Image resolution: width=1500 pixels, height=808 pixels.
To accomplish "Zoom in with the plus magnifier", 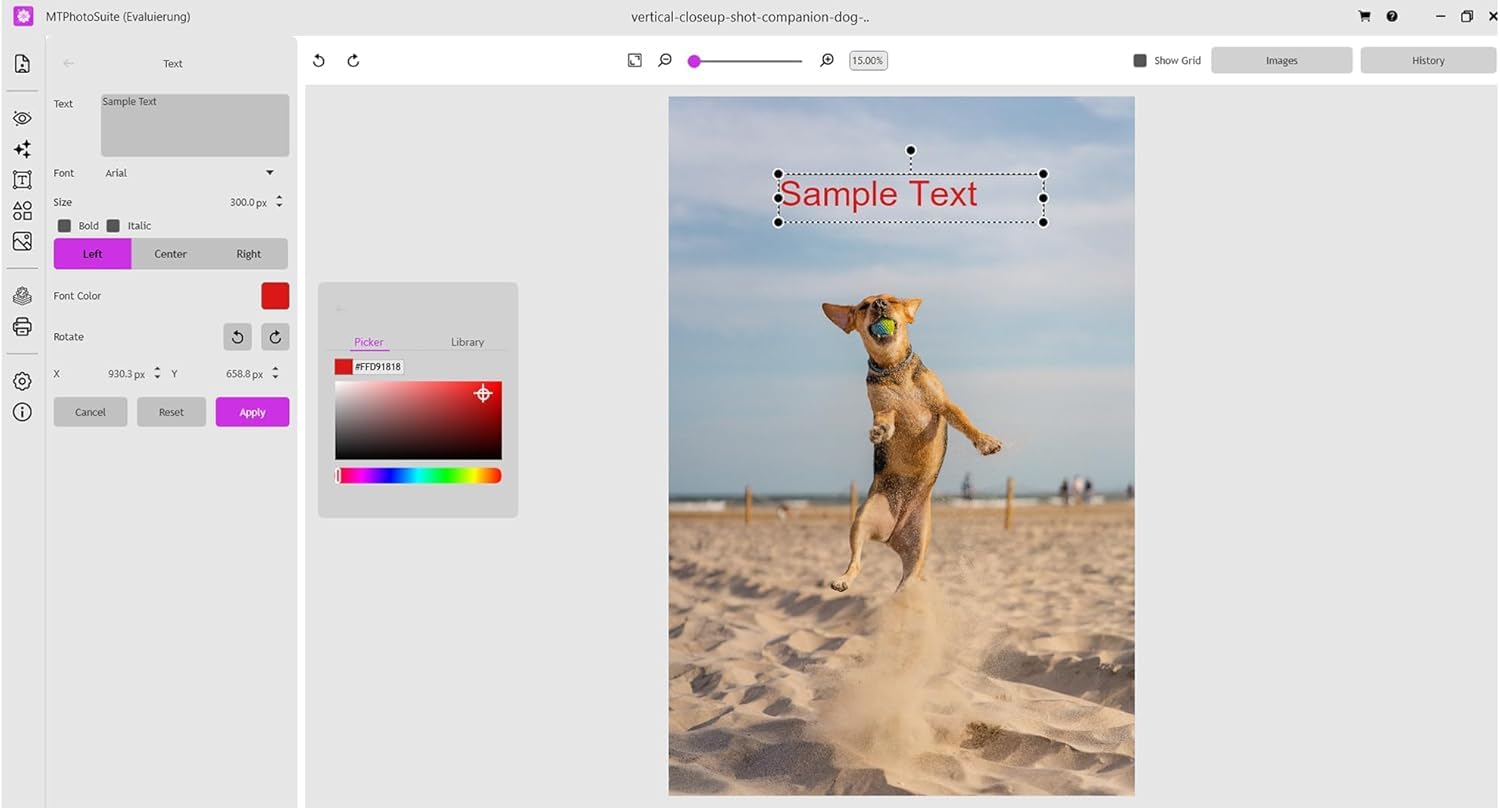I will pyautogui.click(x=827, y=60).
